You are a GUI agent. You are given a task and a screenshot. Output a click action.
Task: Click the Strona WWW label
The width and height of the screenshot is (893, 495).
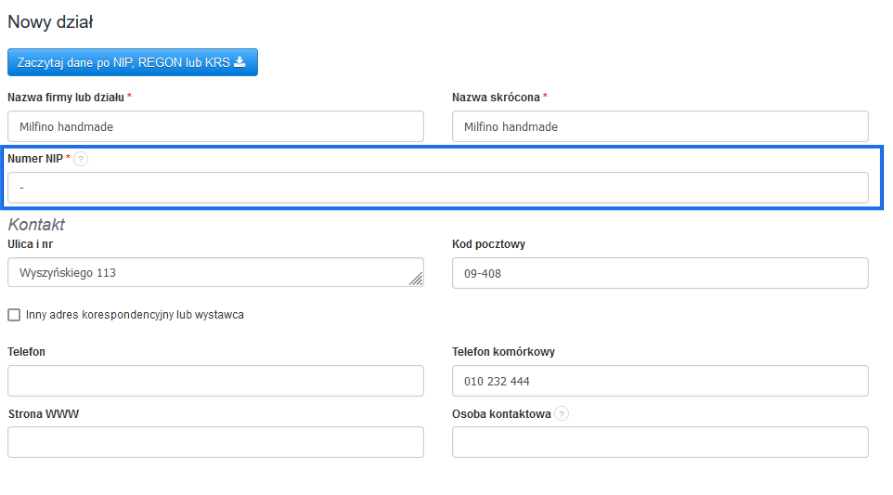click(x=43, y=414)
